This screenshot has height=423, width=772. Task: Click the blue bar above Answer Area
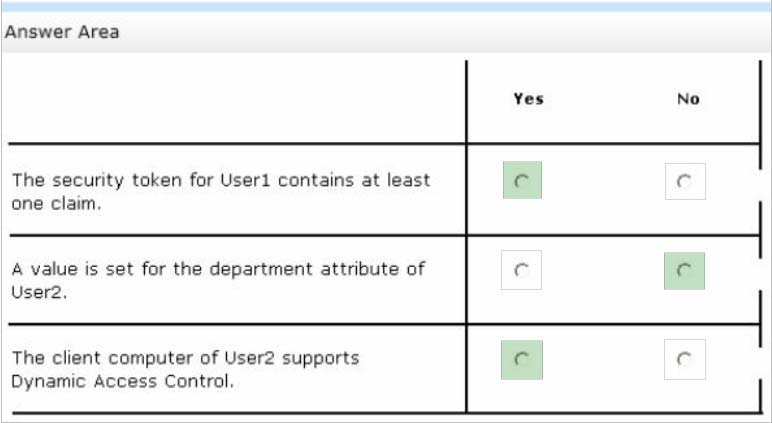click(386, 6)
